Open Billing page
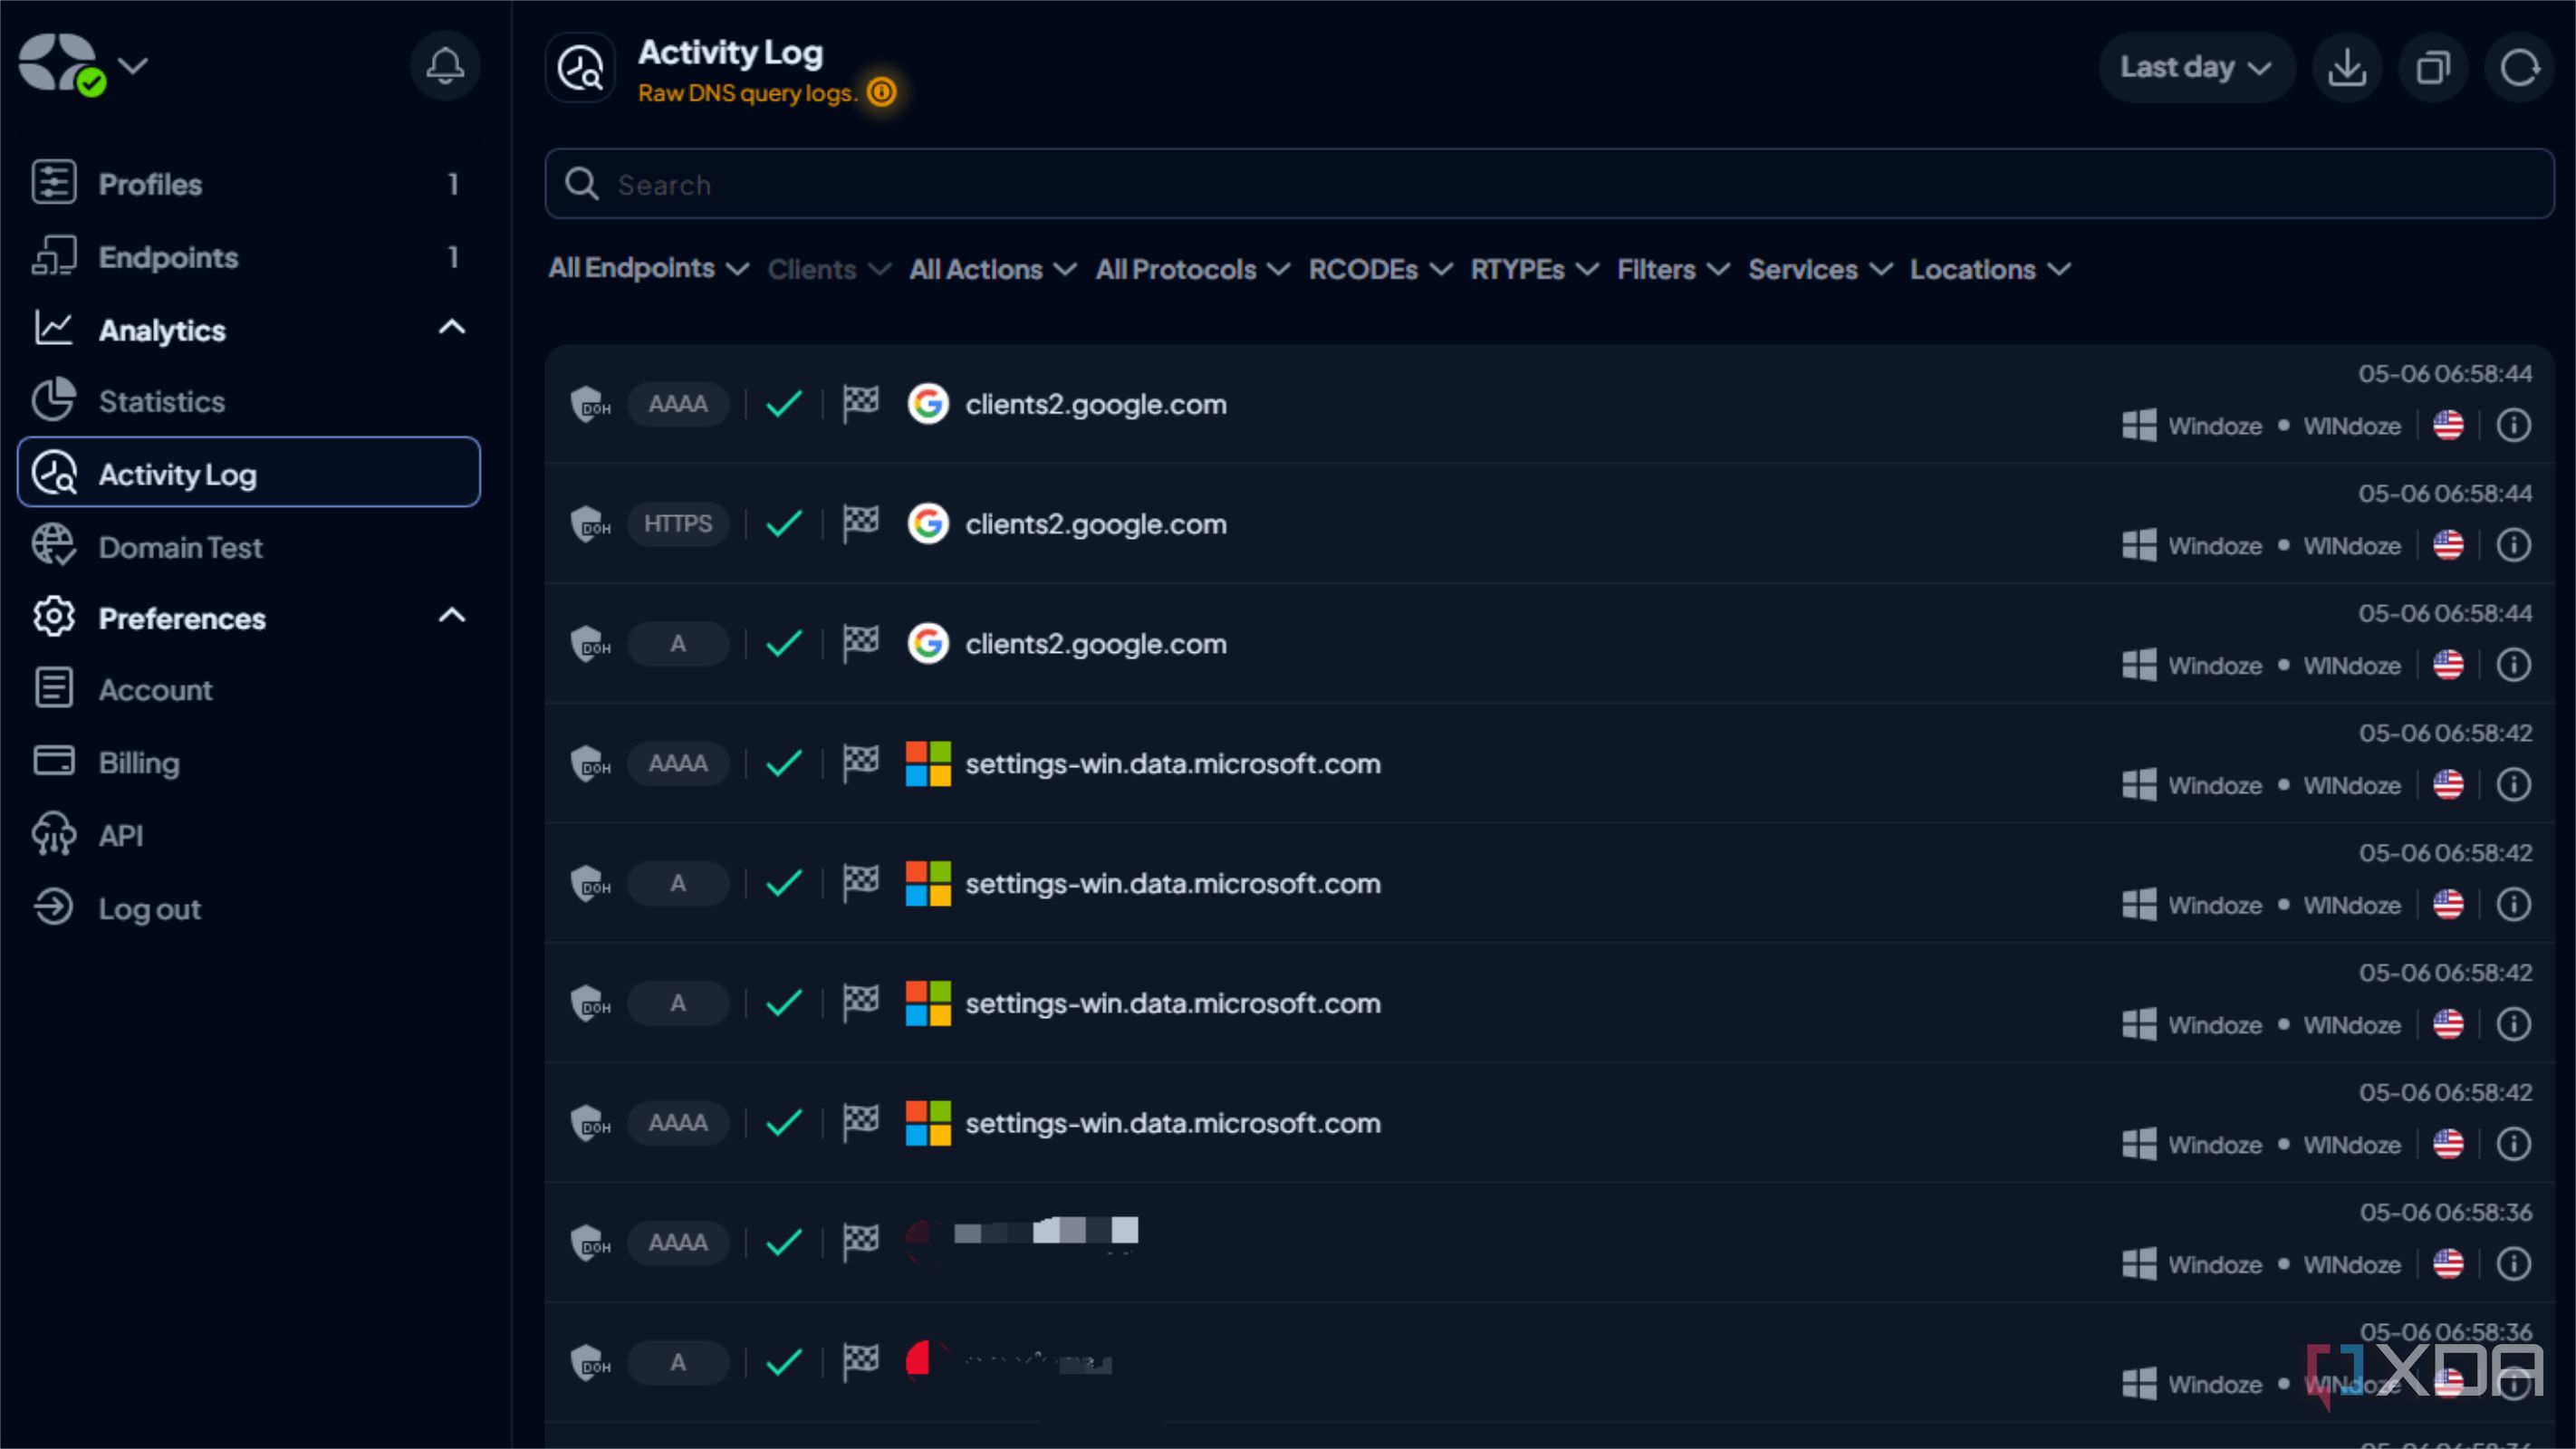The width and height of the screenshot is (2576, 1449). pyautogui.click(x=249, y=762)
